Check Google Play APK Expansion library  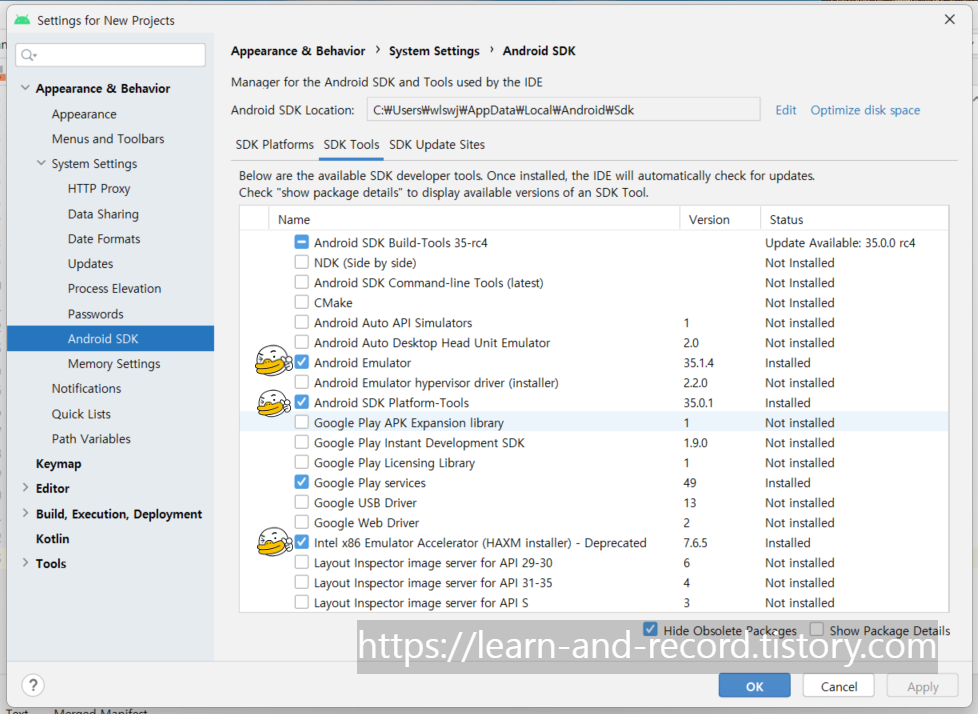302,422
